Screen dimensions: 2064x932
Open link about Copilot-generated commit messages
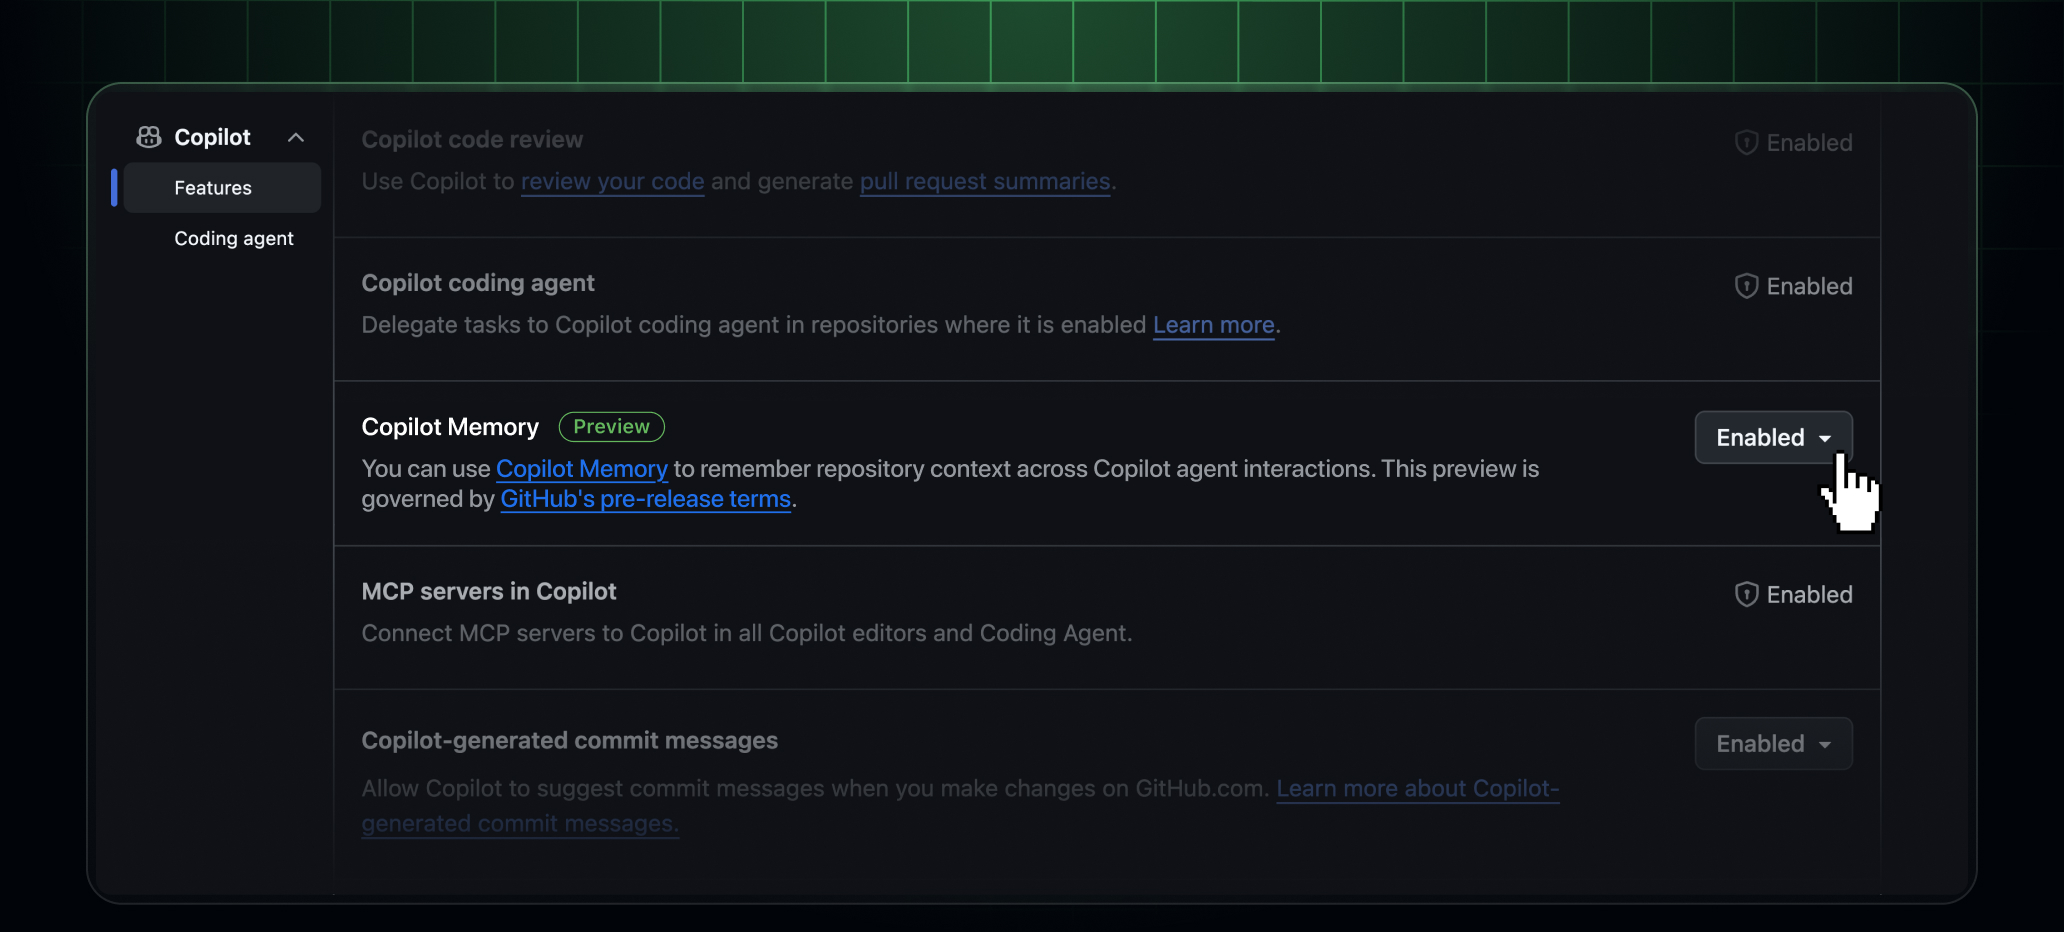pyautogui.click(x=1418, y=788)
